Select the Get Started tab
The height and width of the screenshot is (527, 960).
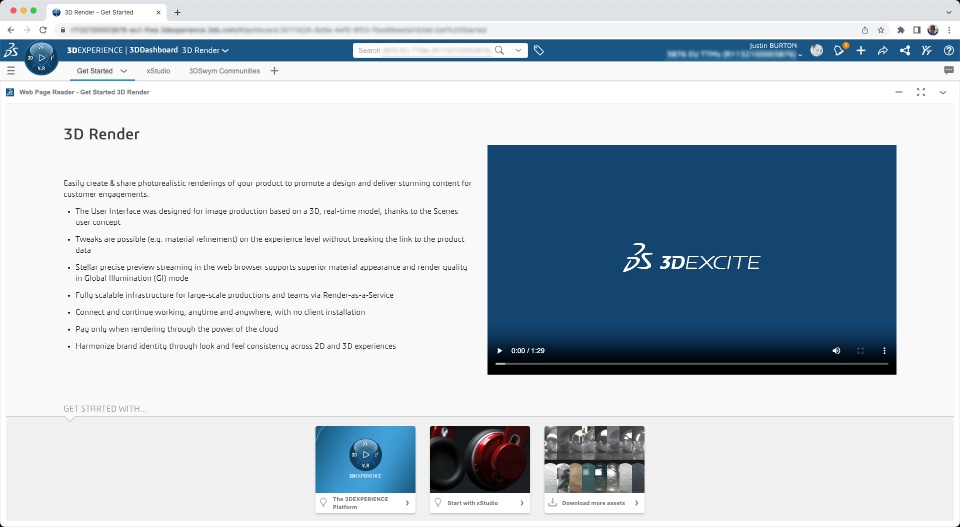[x=95, y=71]
